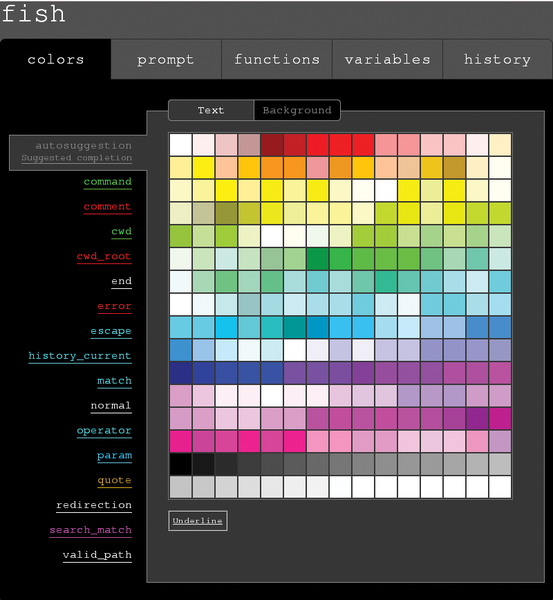The width and height of the screenshot is (553, 600).
Task: Select the autosuggestion setting
Action: click(x=78, y=152)
